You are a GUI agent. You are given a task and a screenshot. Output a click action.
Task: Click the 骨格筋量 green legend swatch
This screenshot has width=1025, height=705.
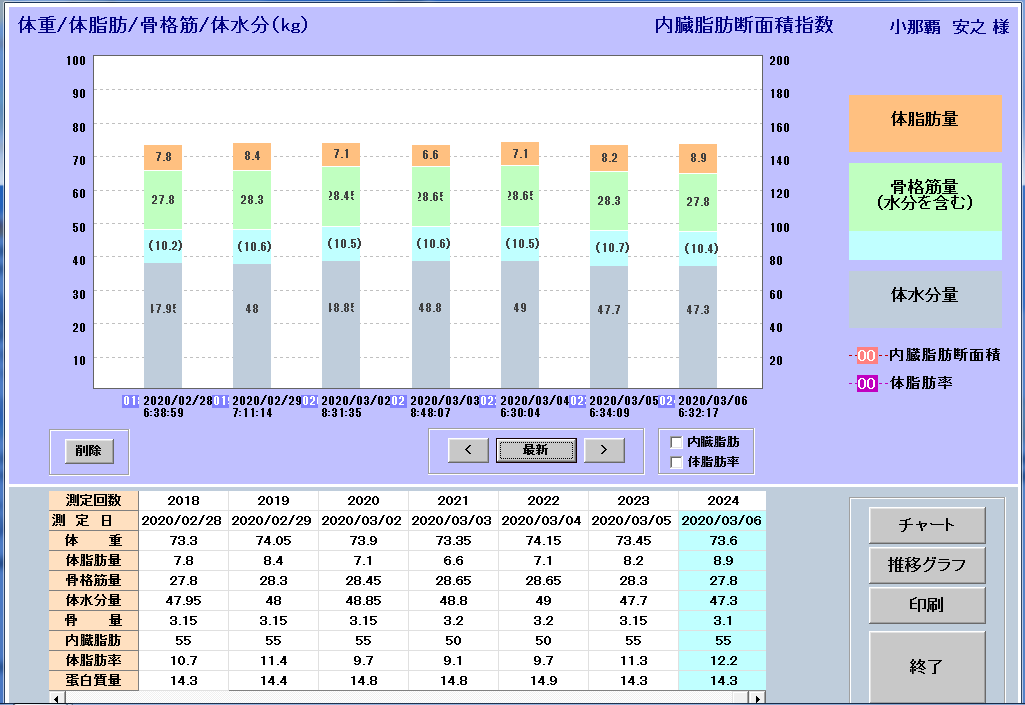pyautogui.click(x=925, y=197)
